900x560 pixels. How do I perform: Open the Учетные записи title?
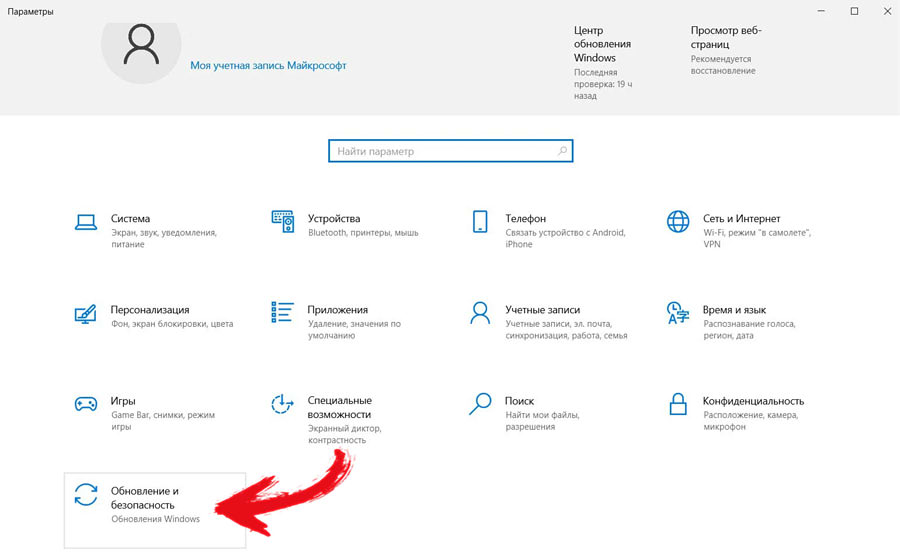(542, 310)
